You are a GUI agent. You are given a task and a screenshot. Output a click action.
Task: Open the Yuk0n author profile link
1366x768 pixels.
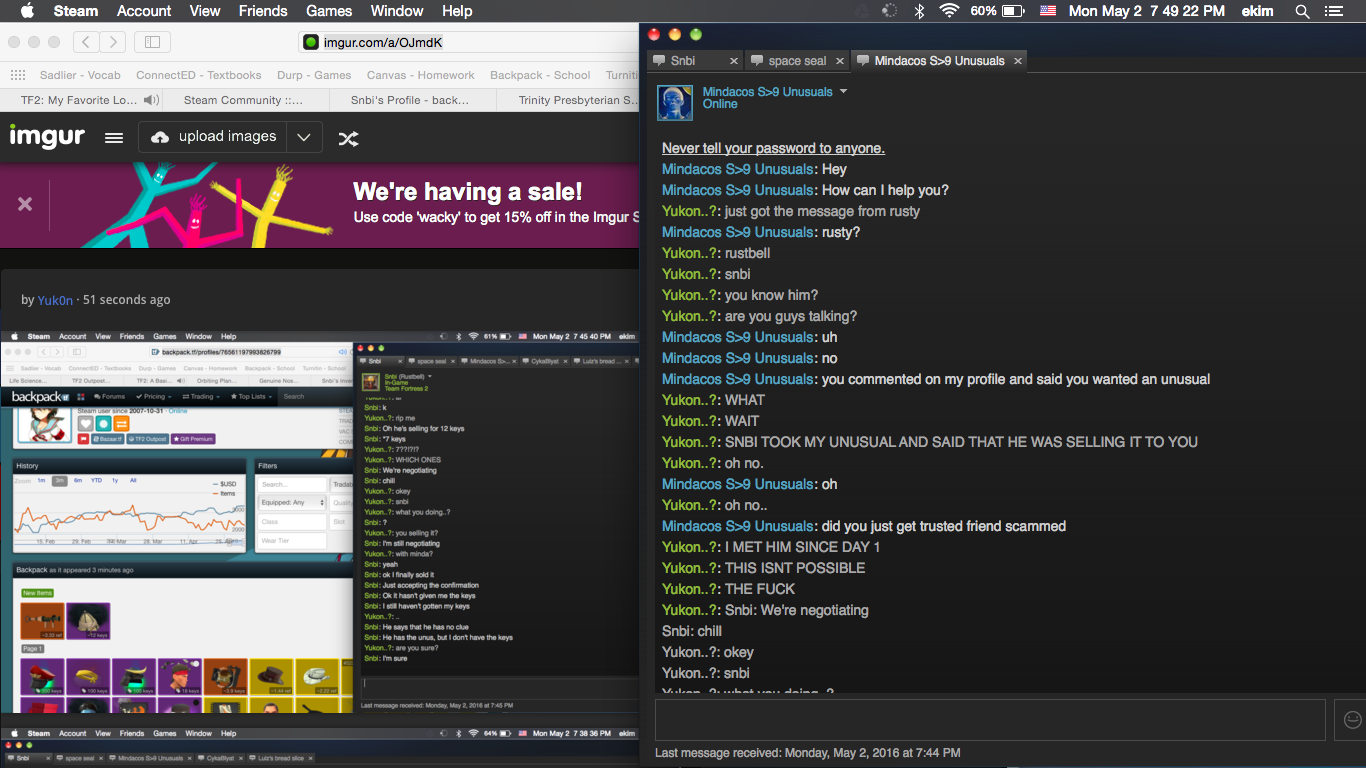[x=55, y=300]
